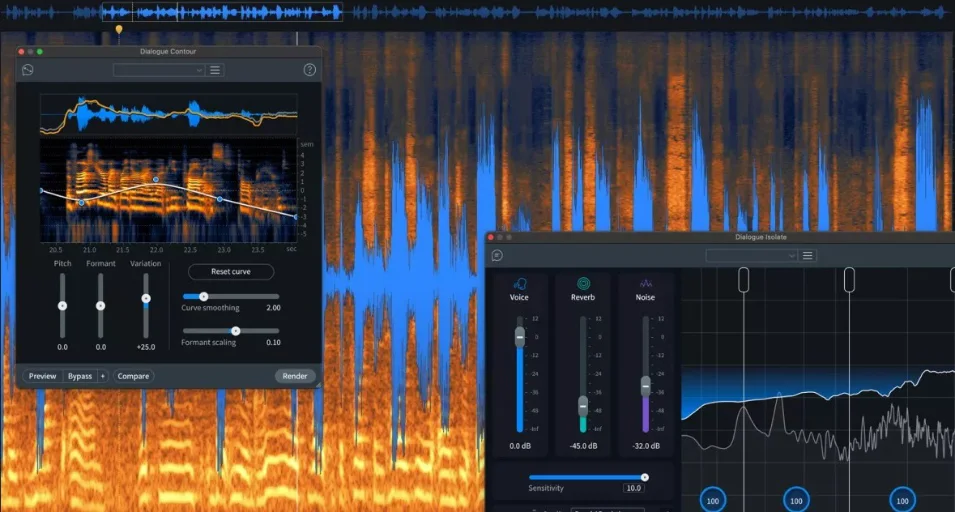Image resolution: width=955 pixels, height=512 pixels.
Task: Select the Formant scaling value 0.10
Action: click(x=273, y=343)
